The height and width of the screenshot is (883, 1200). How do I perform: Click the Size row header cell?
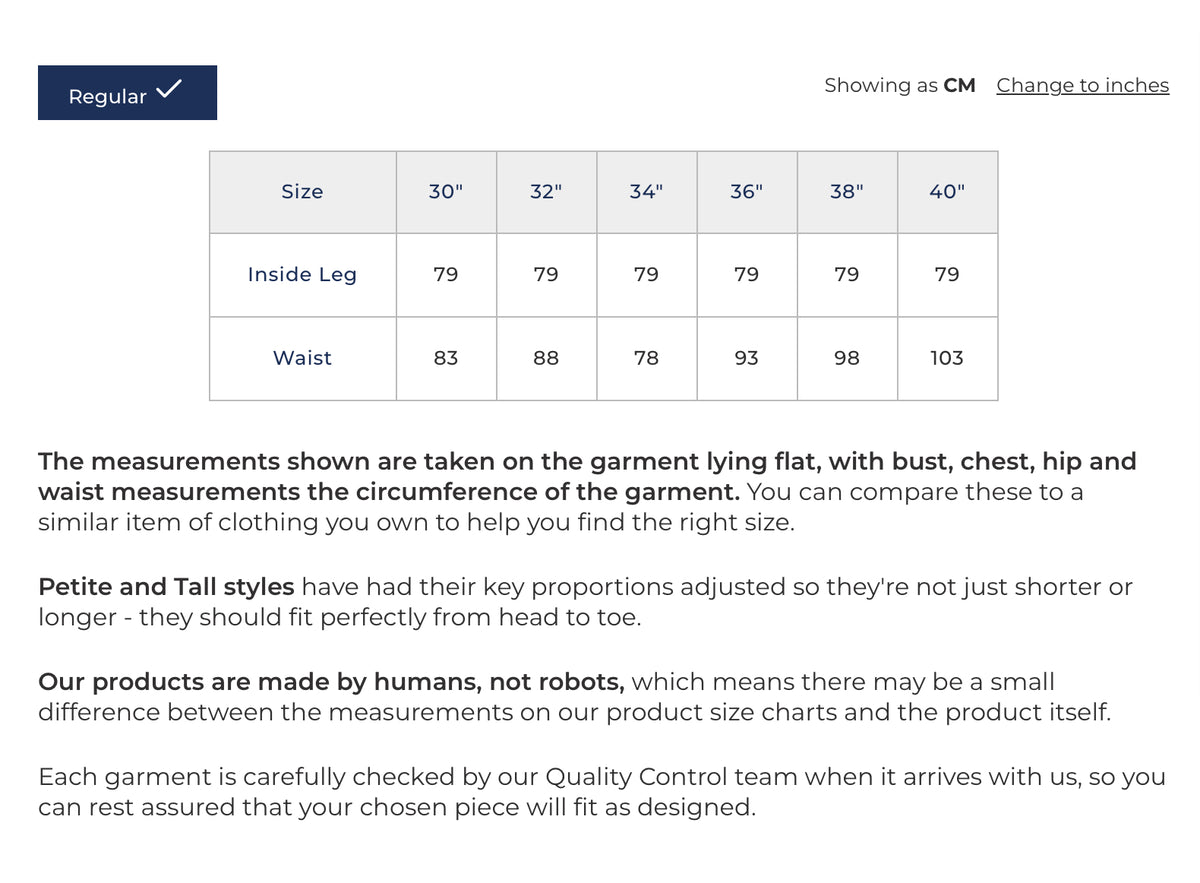pos(302,191)
